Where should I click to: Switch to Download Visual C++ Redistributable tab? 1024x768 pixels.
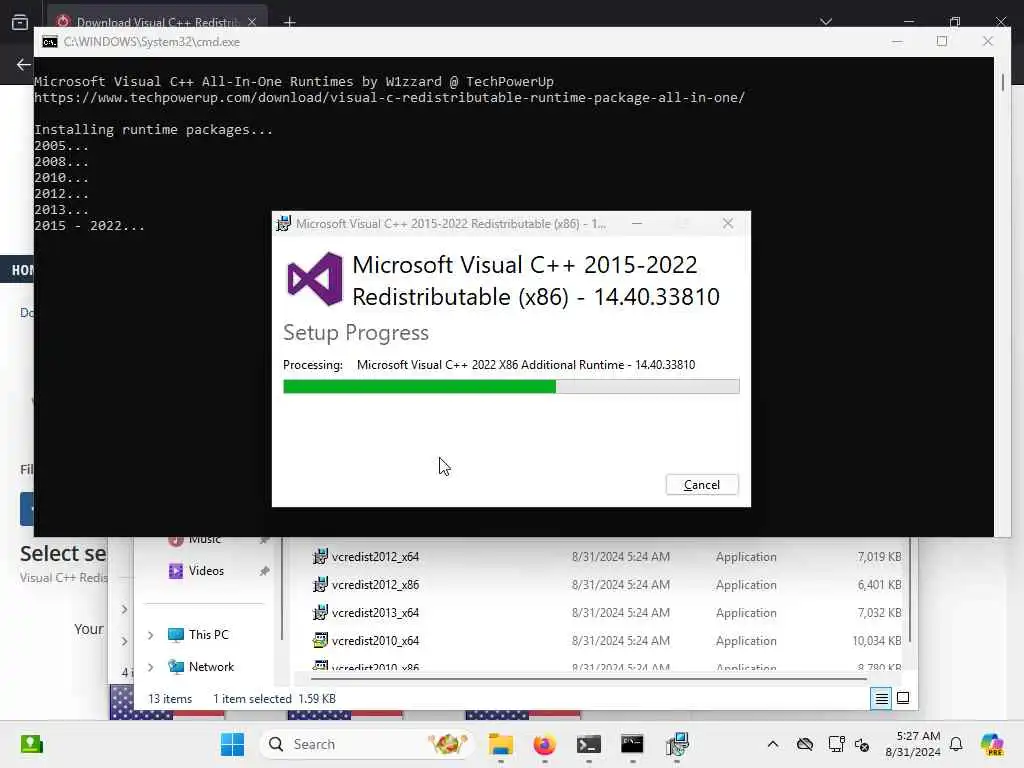(x=157, y=20)
